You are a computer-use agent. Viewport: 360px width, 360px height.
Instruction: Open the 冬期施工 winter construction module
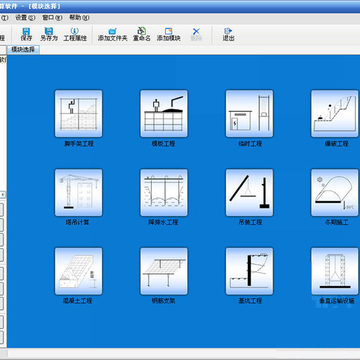(335, 192)
